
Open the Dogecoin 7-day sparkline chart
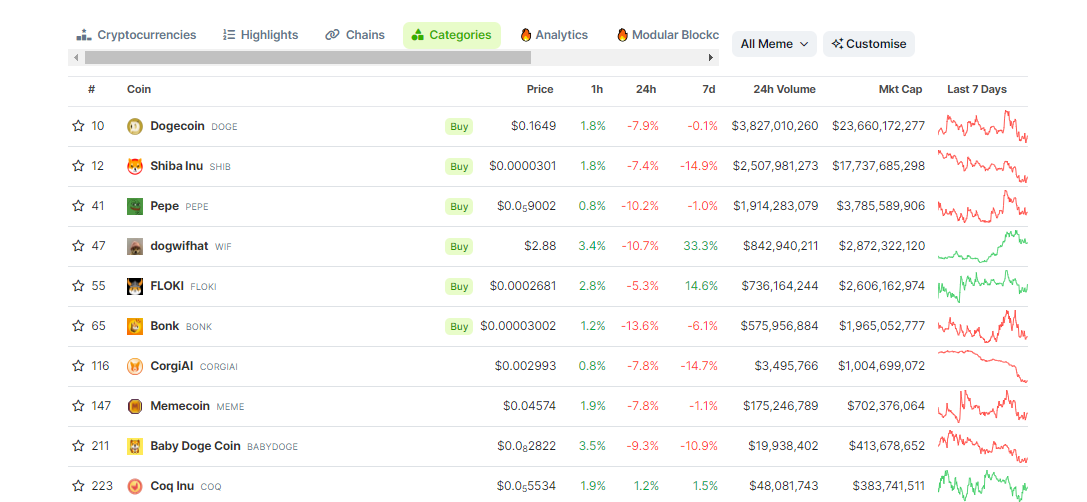coord(982,126)
